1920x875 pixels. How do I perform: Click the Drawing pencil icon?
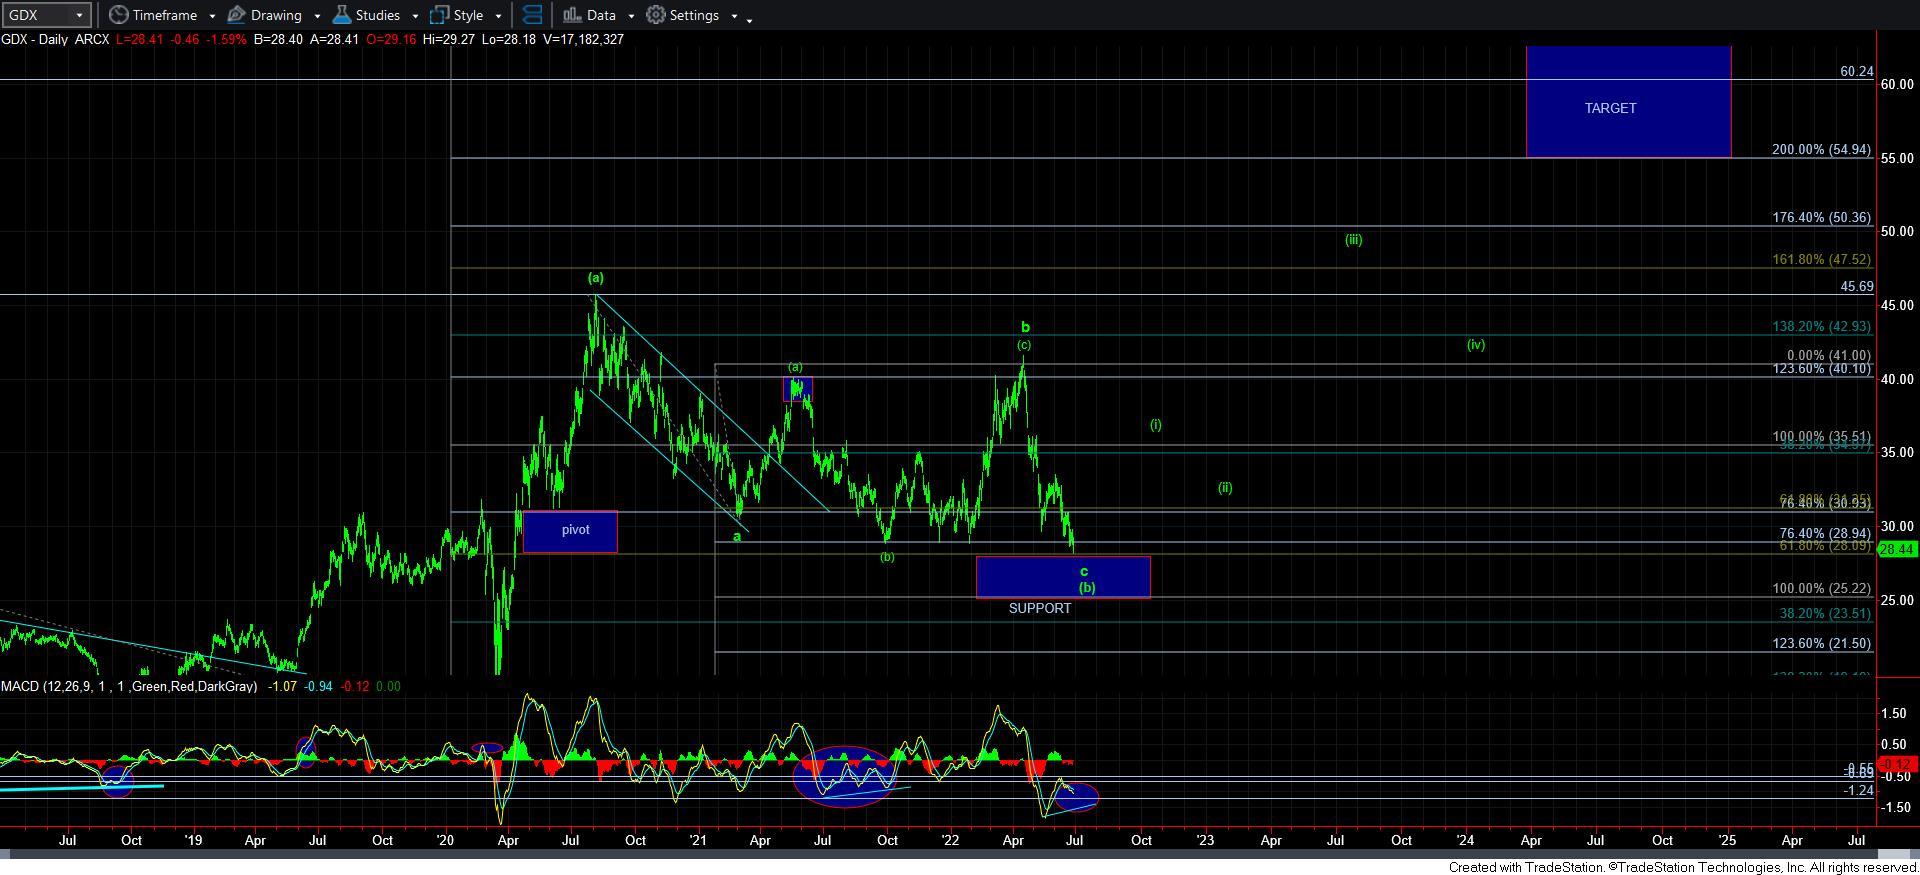coord(237,15)
